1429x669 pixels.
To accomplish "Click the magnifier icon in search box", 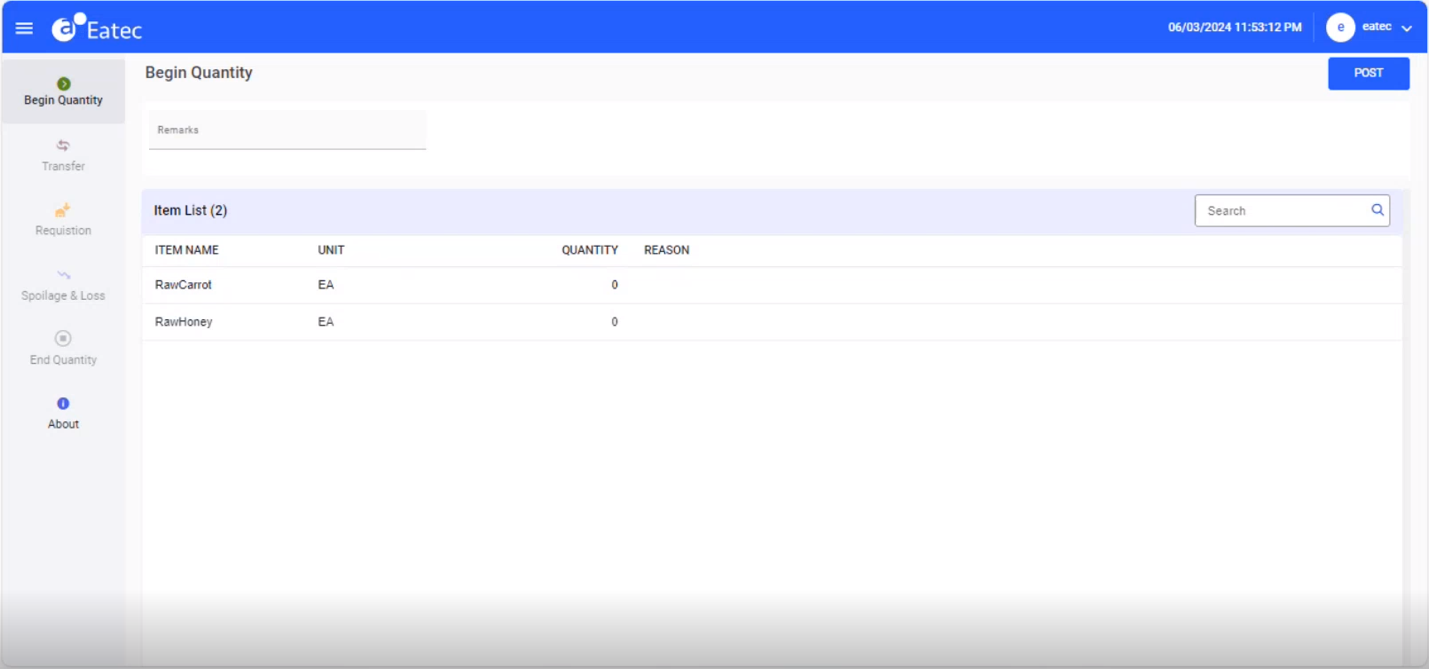I will click(1377, 210).
